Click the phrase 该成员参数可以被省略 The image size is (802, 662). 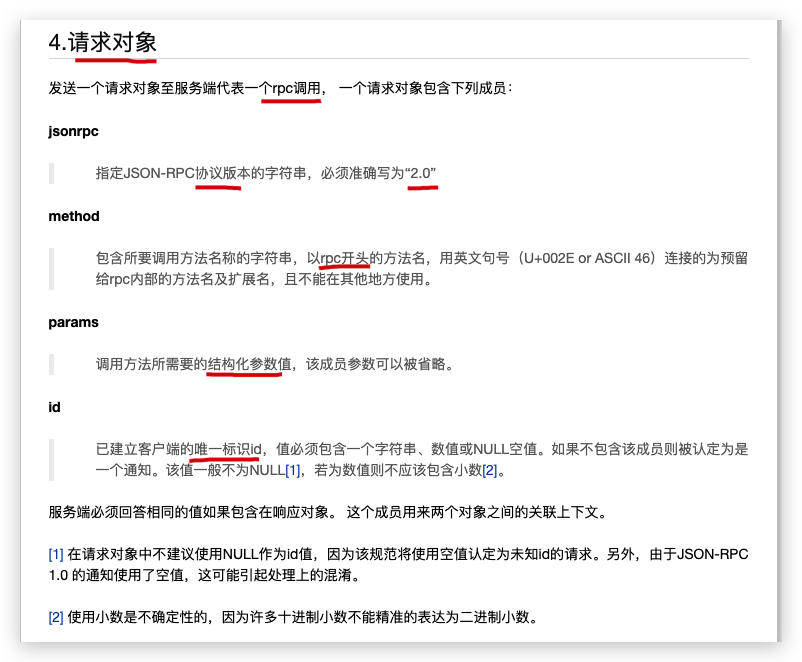(375, 364)
